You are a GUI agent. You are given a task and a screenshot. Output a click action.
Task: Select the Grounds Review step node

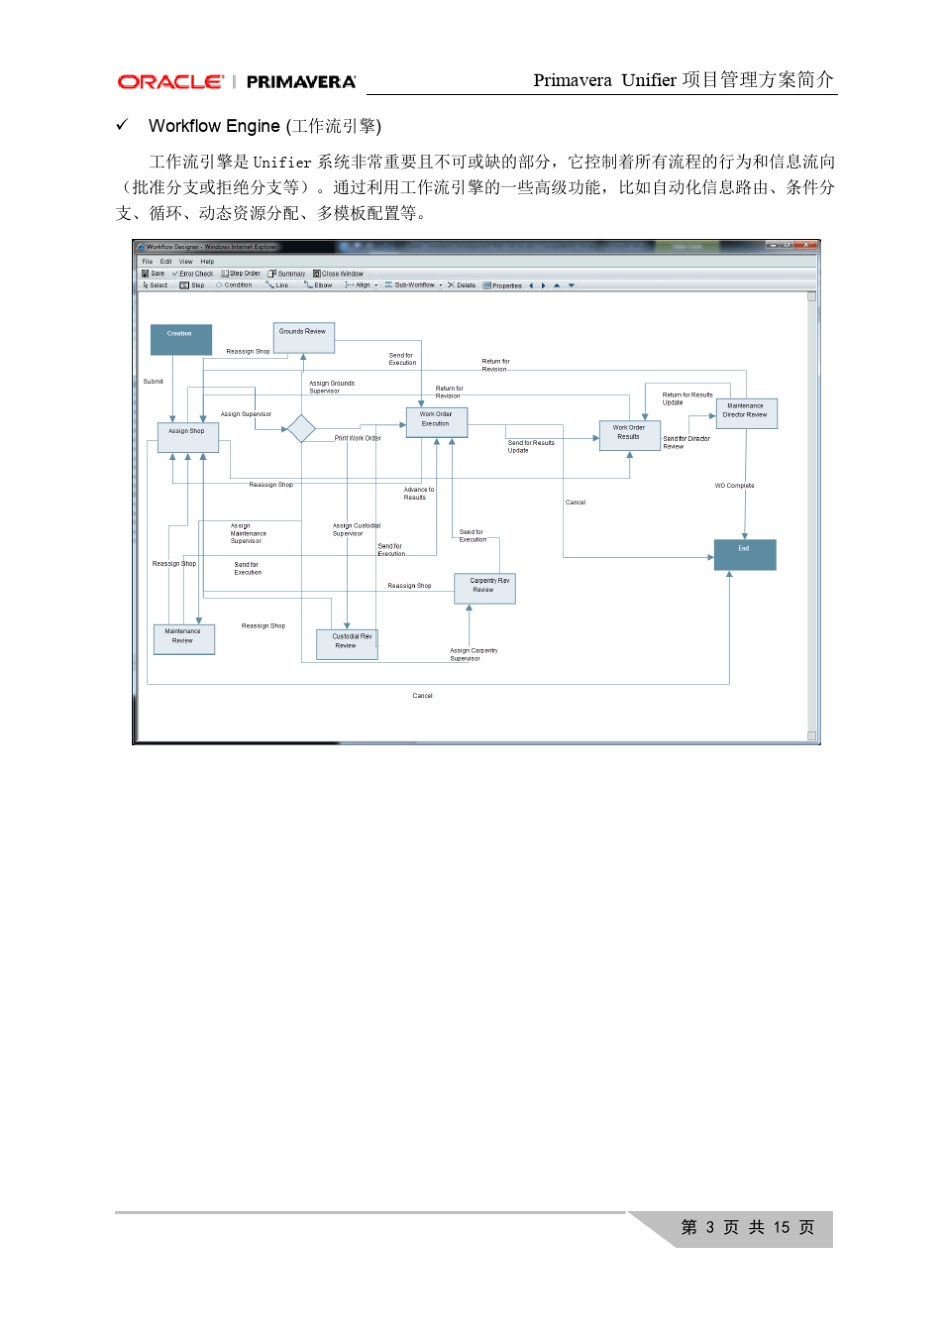click(304, 337)
